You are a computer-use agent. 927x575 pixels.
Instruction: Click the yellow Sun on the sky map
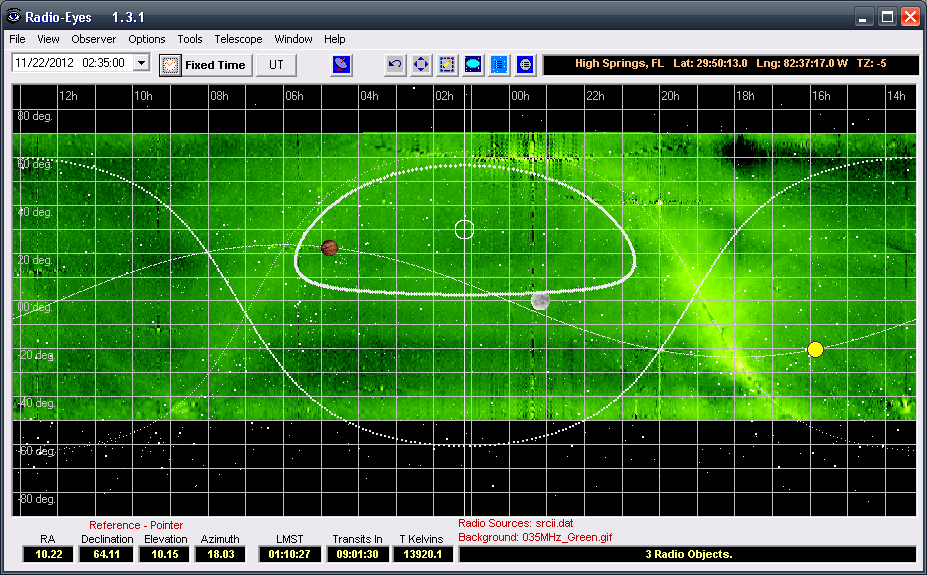[815, 349]
